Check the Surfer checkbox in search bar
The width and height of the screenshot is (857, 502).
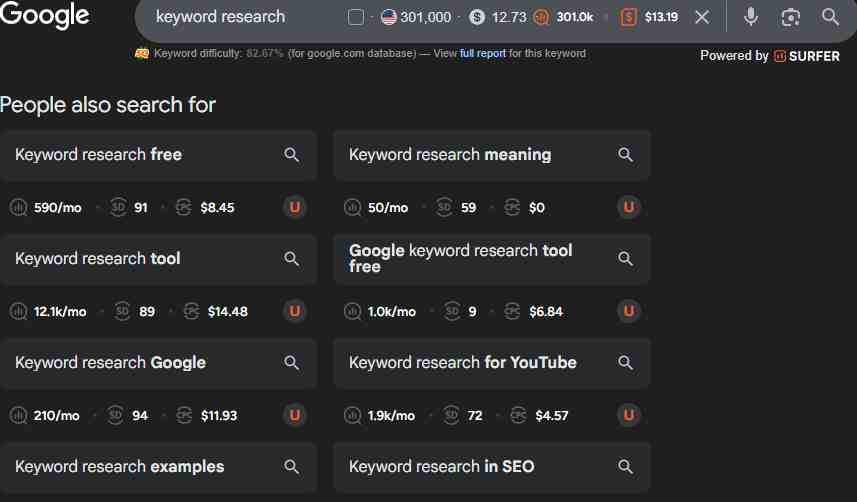tap(356, 17)
